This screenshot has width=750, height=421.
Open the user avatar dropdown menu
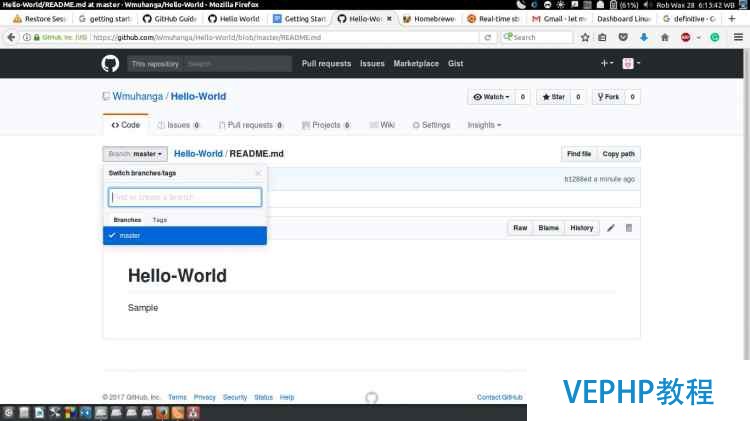coord(631,63)
